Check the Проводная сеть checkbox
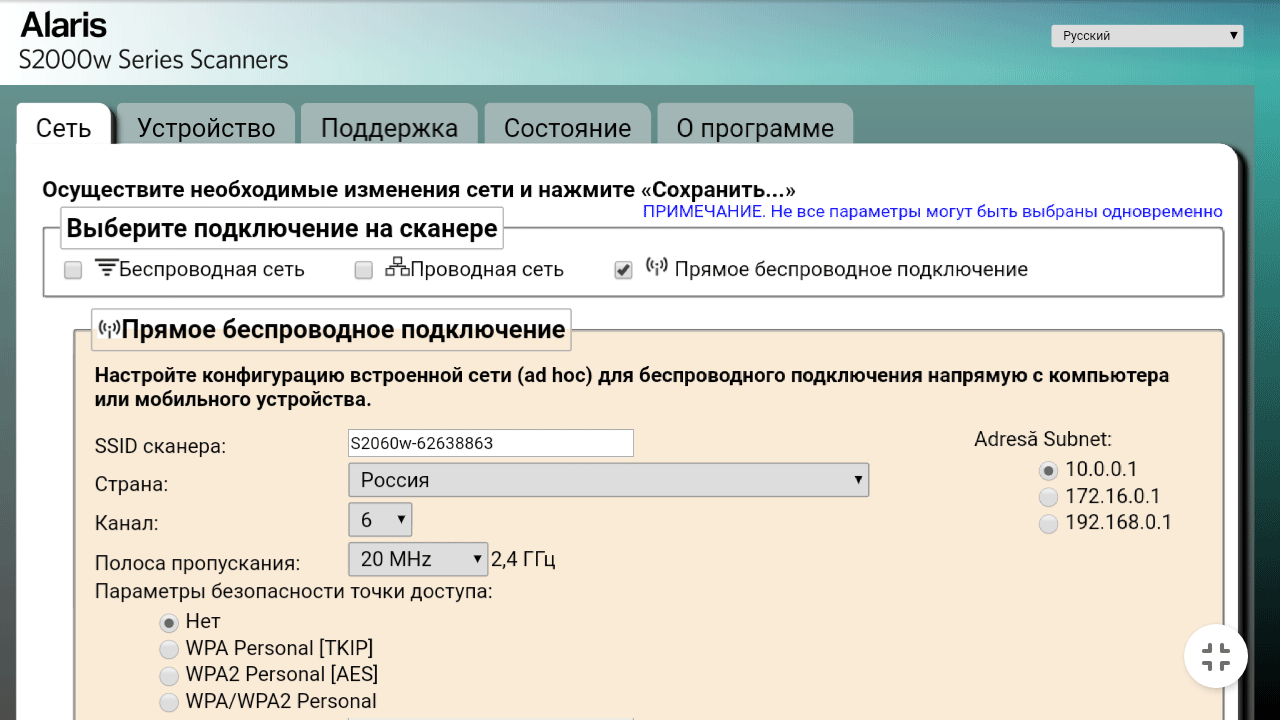This screenshot has height=720, width=1280. 364,270
